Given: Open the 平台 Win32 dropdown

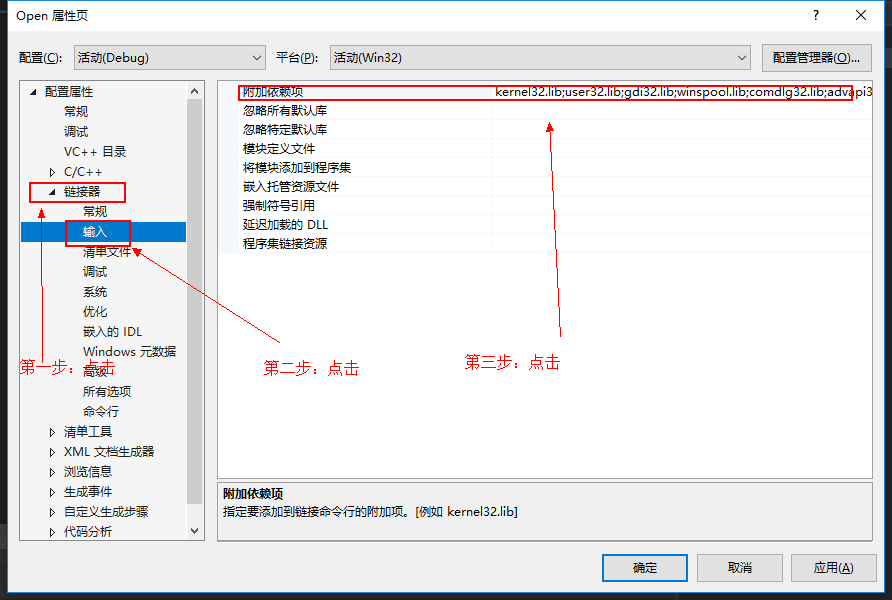Looking at the screenshot, I should click(540, 57).
